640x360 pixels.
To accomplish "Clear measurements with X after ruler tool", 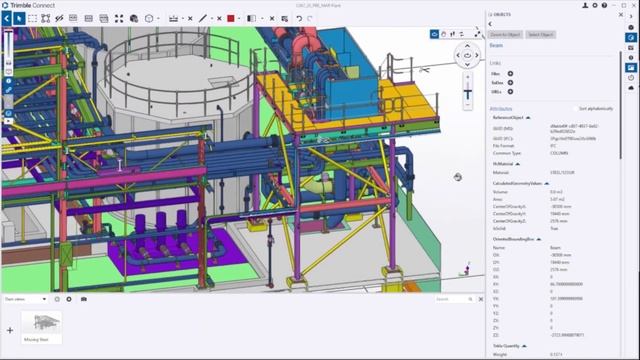I will coord(190,18).
